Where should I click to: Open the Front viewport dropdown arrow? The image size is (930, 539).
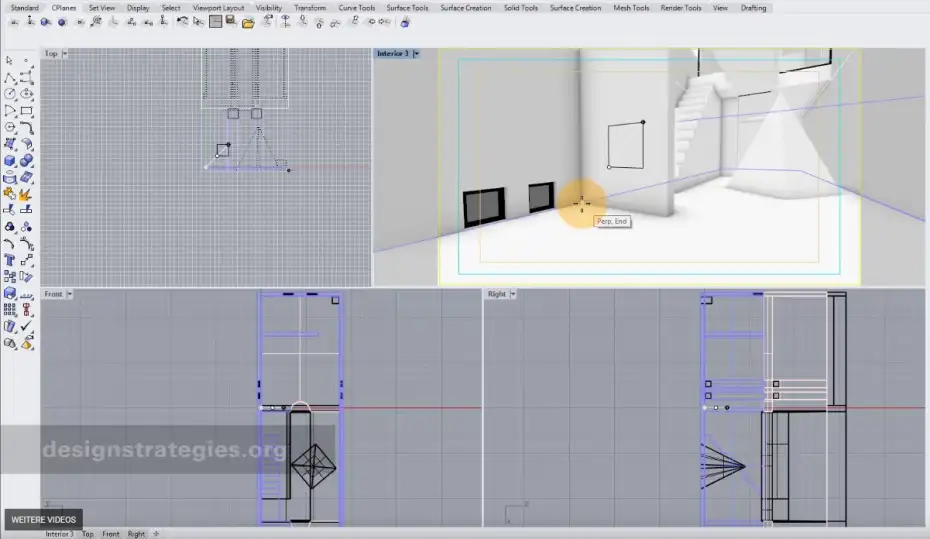click(x=69, y=294)
